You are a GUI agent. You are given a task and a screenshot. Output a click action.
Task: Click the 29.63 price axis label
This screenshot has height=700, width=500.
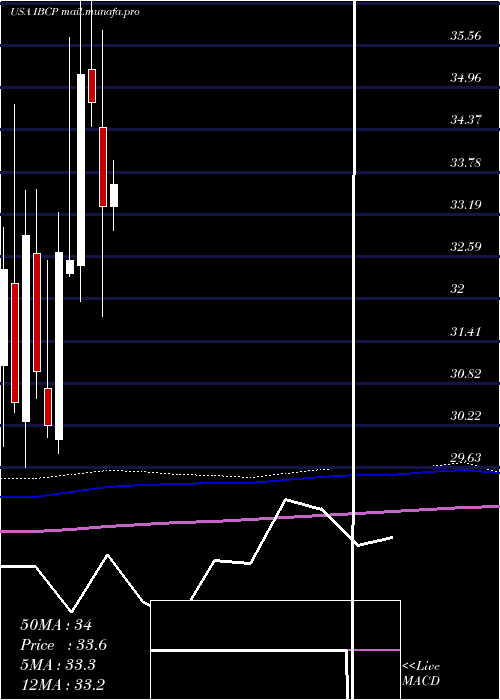click(465, 458)
